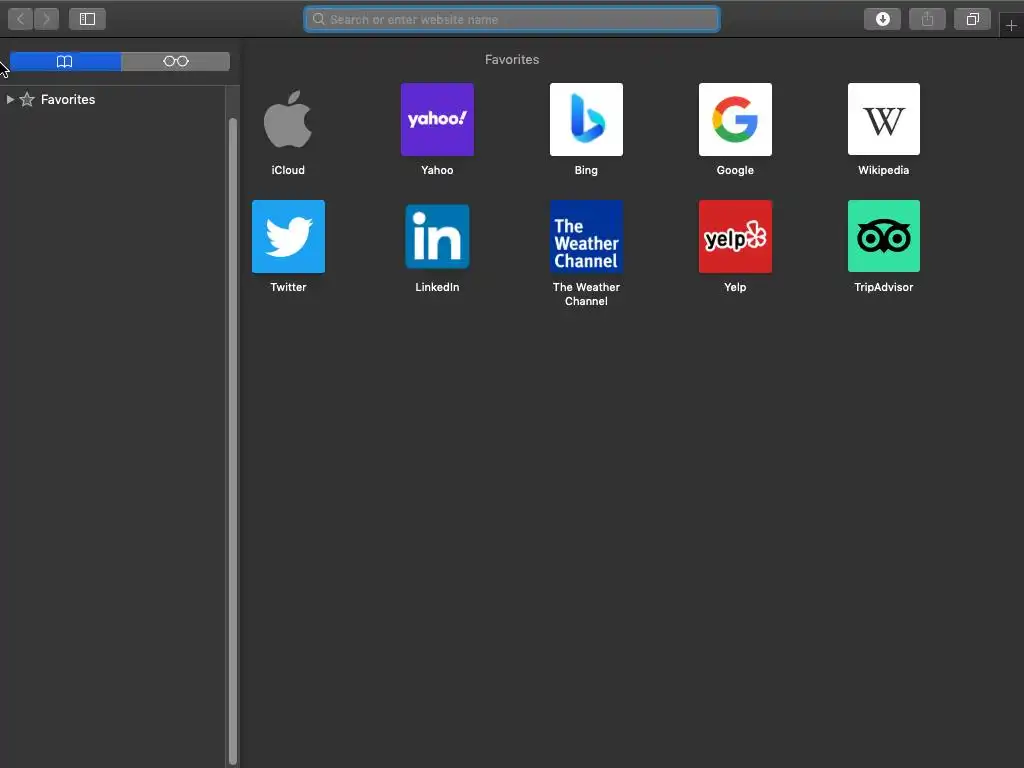Click the 'iCloud' label text
Image resolution: width=1024 pixels, height=768 pixels.
click(x=288, y=170)
